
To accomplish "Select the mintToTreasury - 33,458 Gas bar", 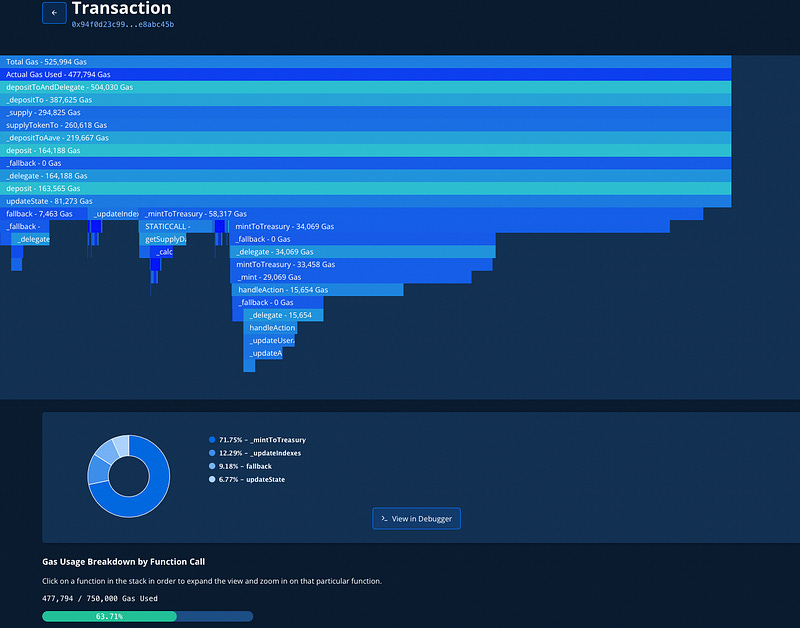I will (361, 264).
